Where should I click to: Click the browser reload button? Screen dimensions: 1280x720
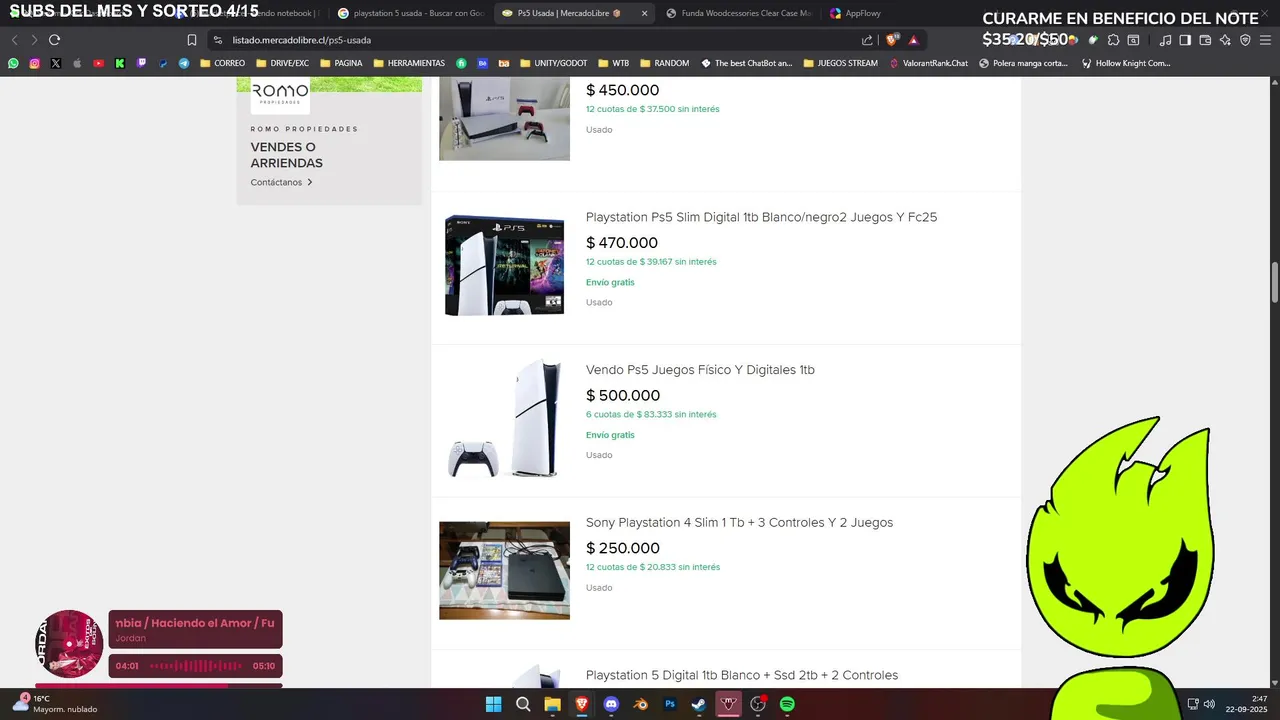pyautogui.click(x=54, y=40)
